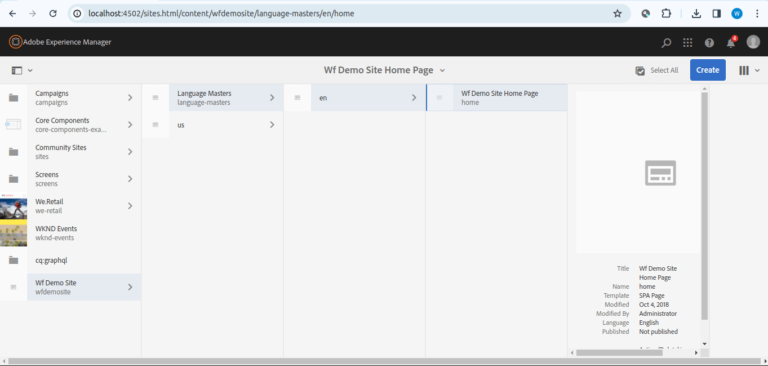Image resolution: width=768 pixels, height=366 pixels.
Task: Click the browser forward arrow
Action: pos(32,14)
